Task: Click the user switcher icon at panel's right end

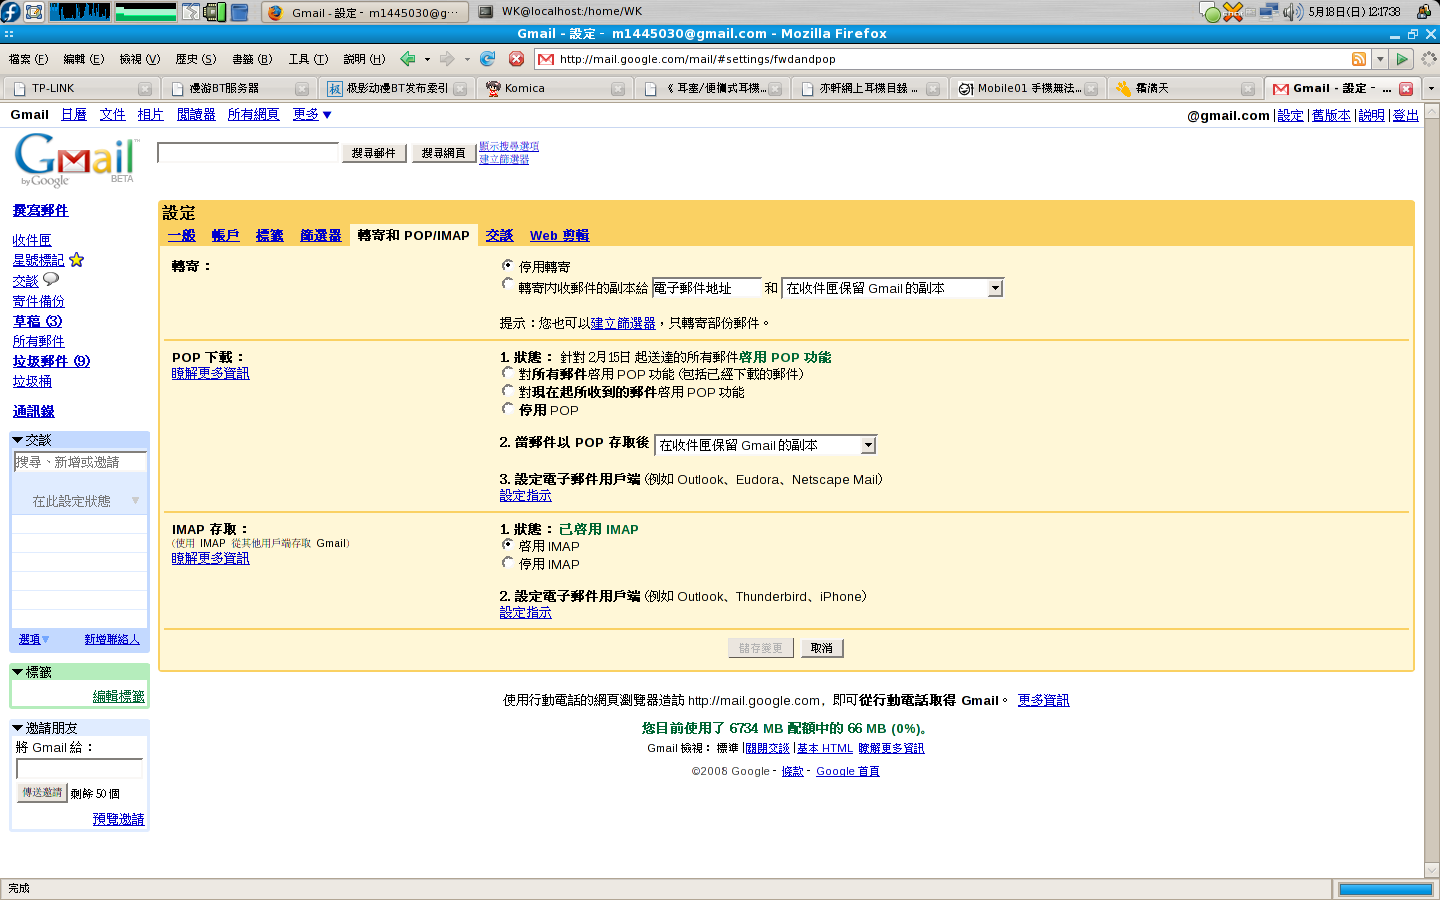Action: click(1424, 12)
